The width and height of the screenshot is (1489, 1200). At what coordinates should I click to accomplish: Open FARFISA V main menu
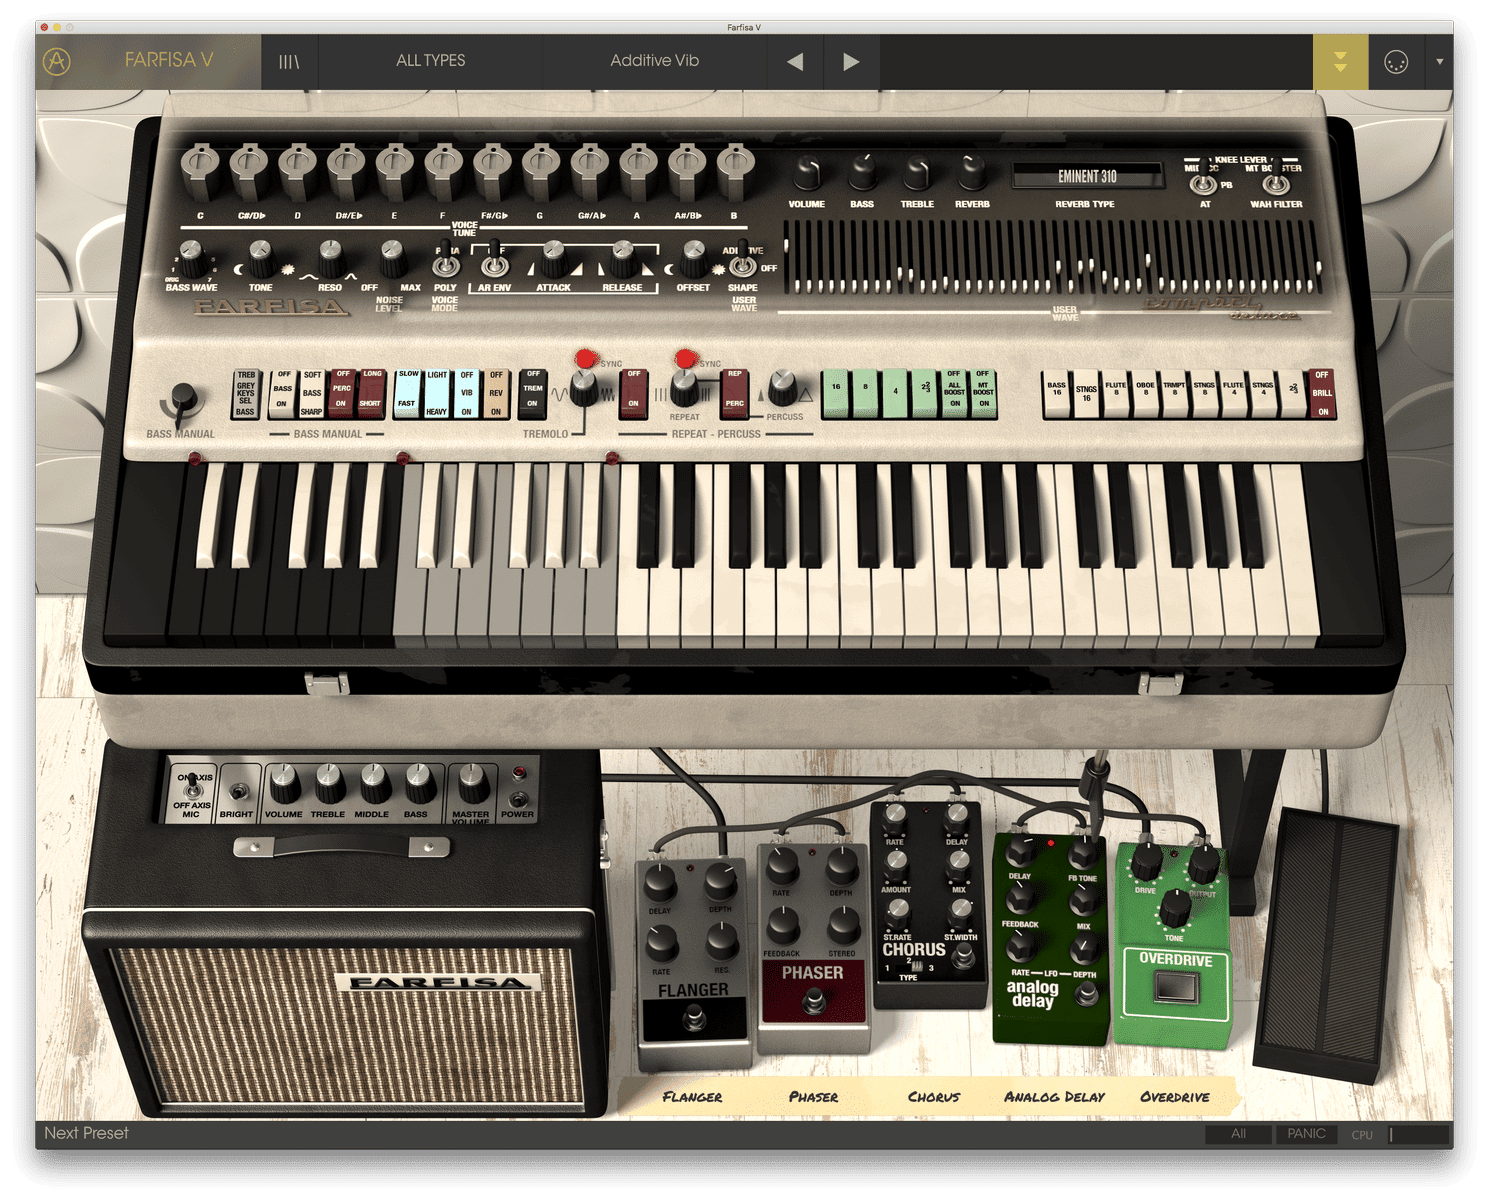[x=169, y=60]
